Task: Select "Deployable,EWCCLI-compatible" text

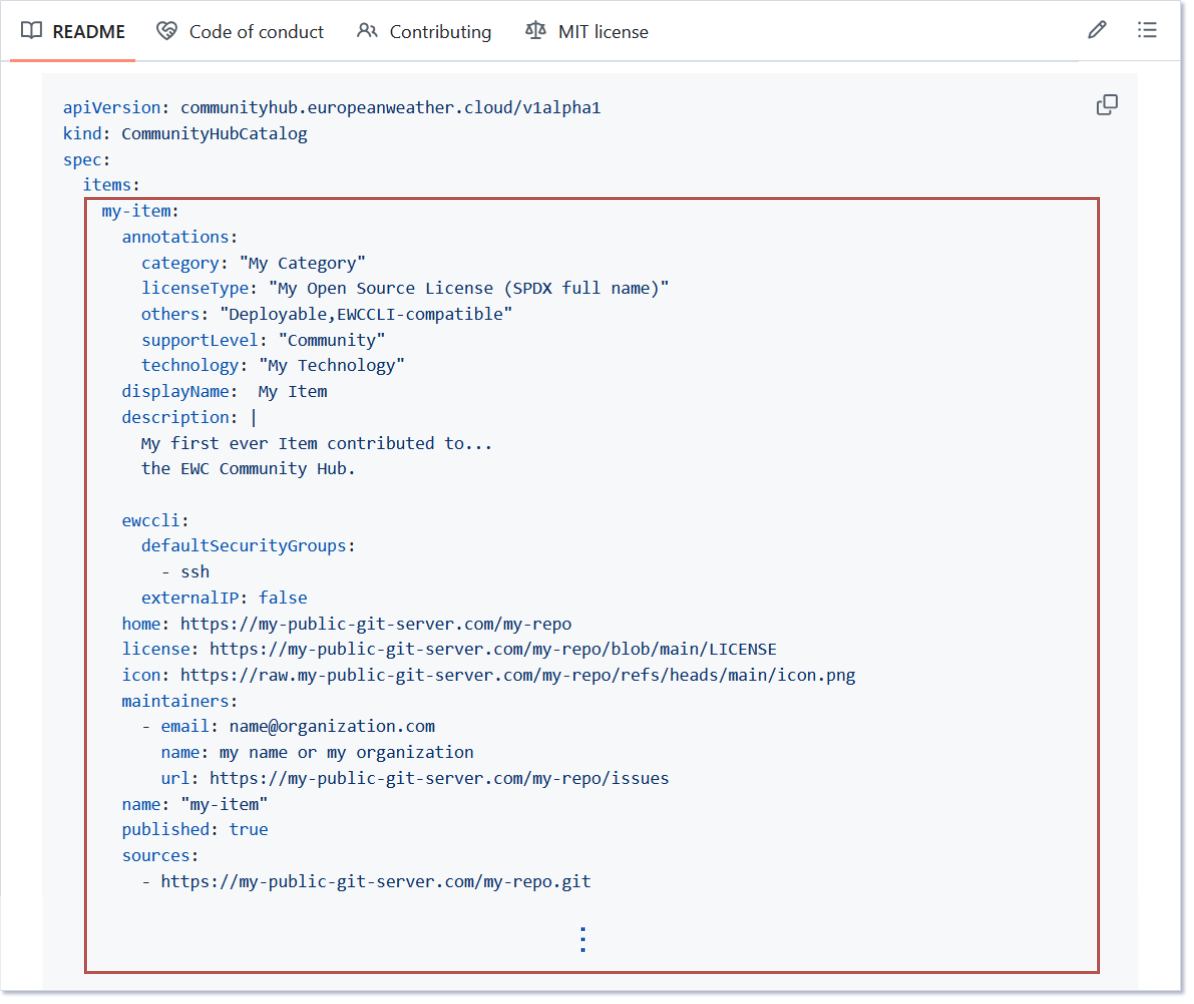Action: pyautogui.click(x=366, y=315)
